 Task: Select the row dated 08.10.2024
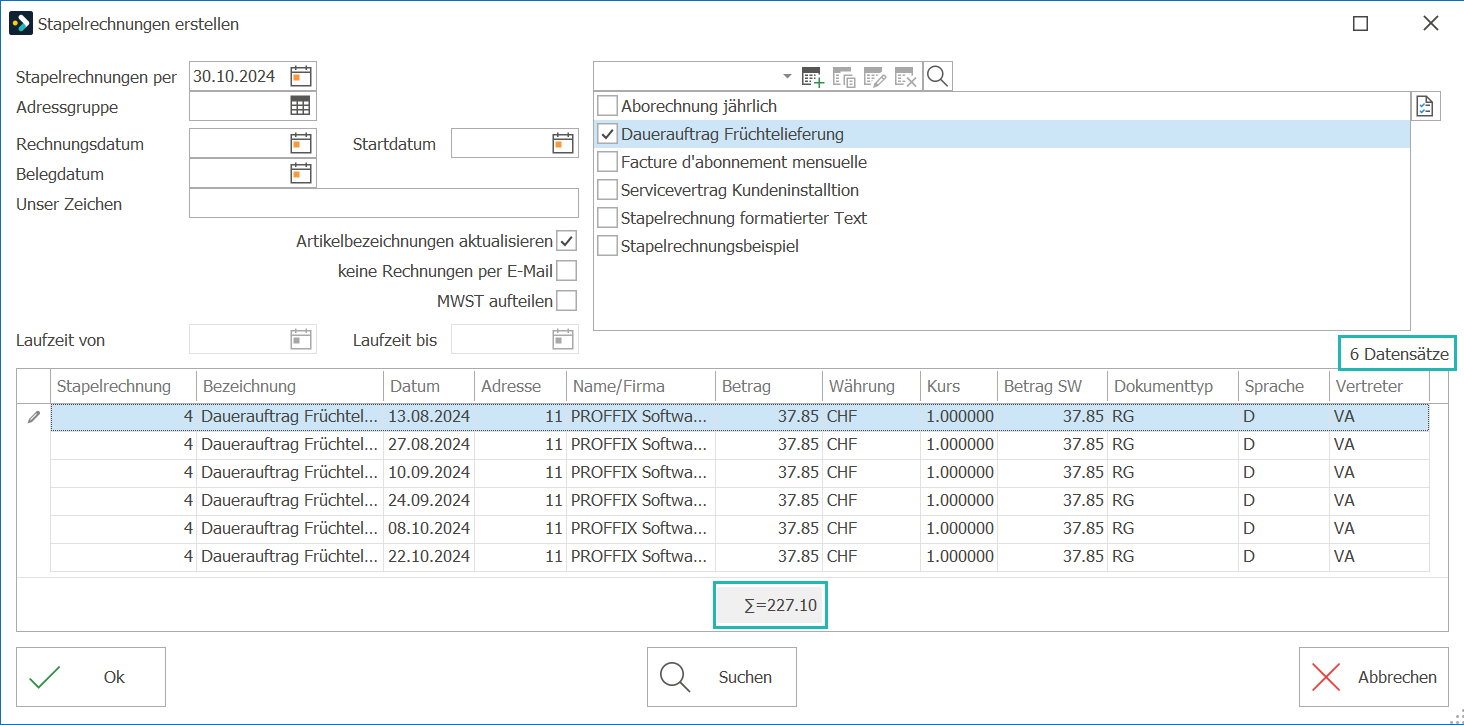[740, 528]
